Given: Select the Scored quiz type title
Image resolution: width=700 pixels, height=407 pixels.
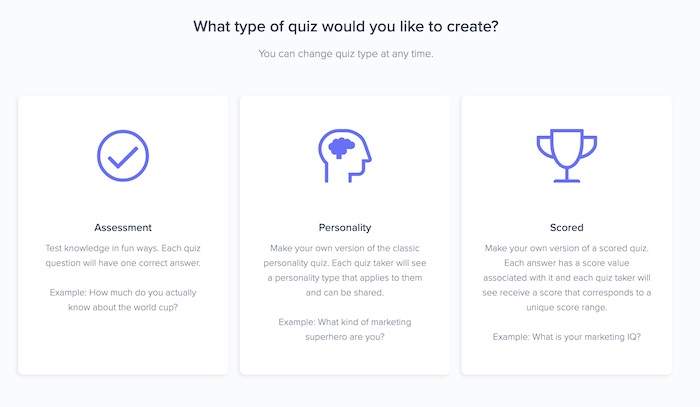Looking at the screenshot, I should pos(567,228).
